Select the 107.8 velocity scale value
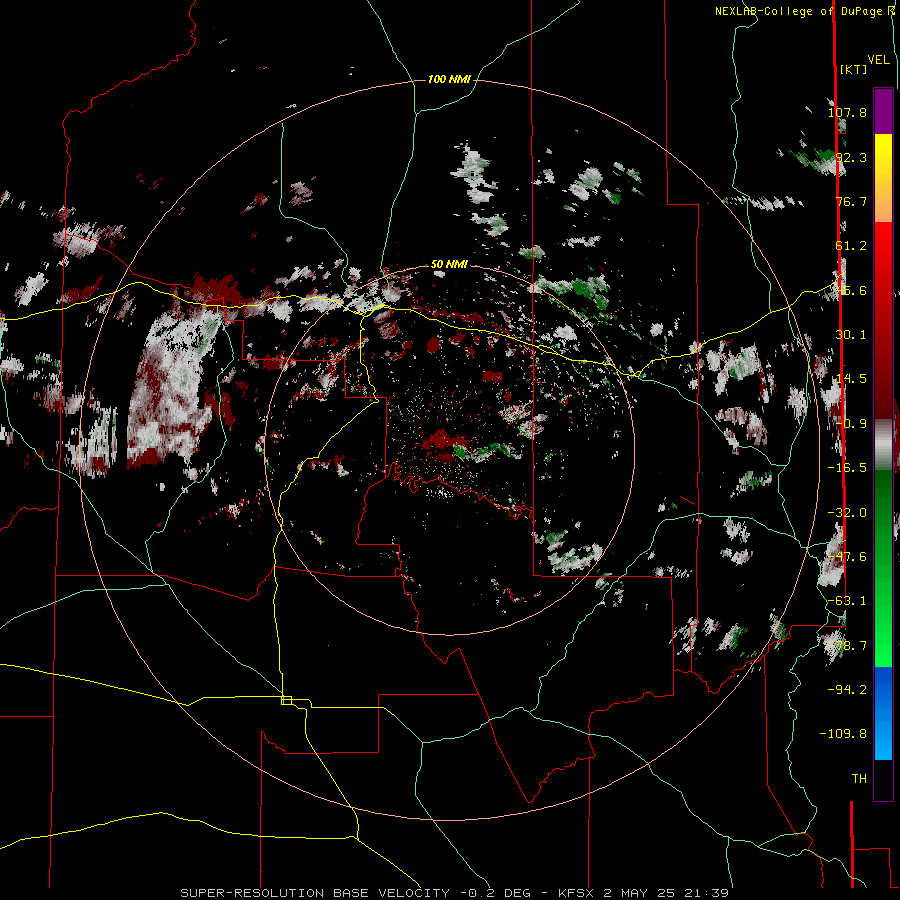900x900 pixels. [847, 112]
